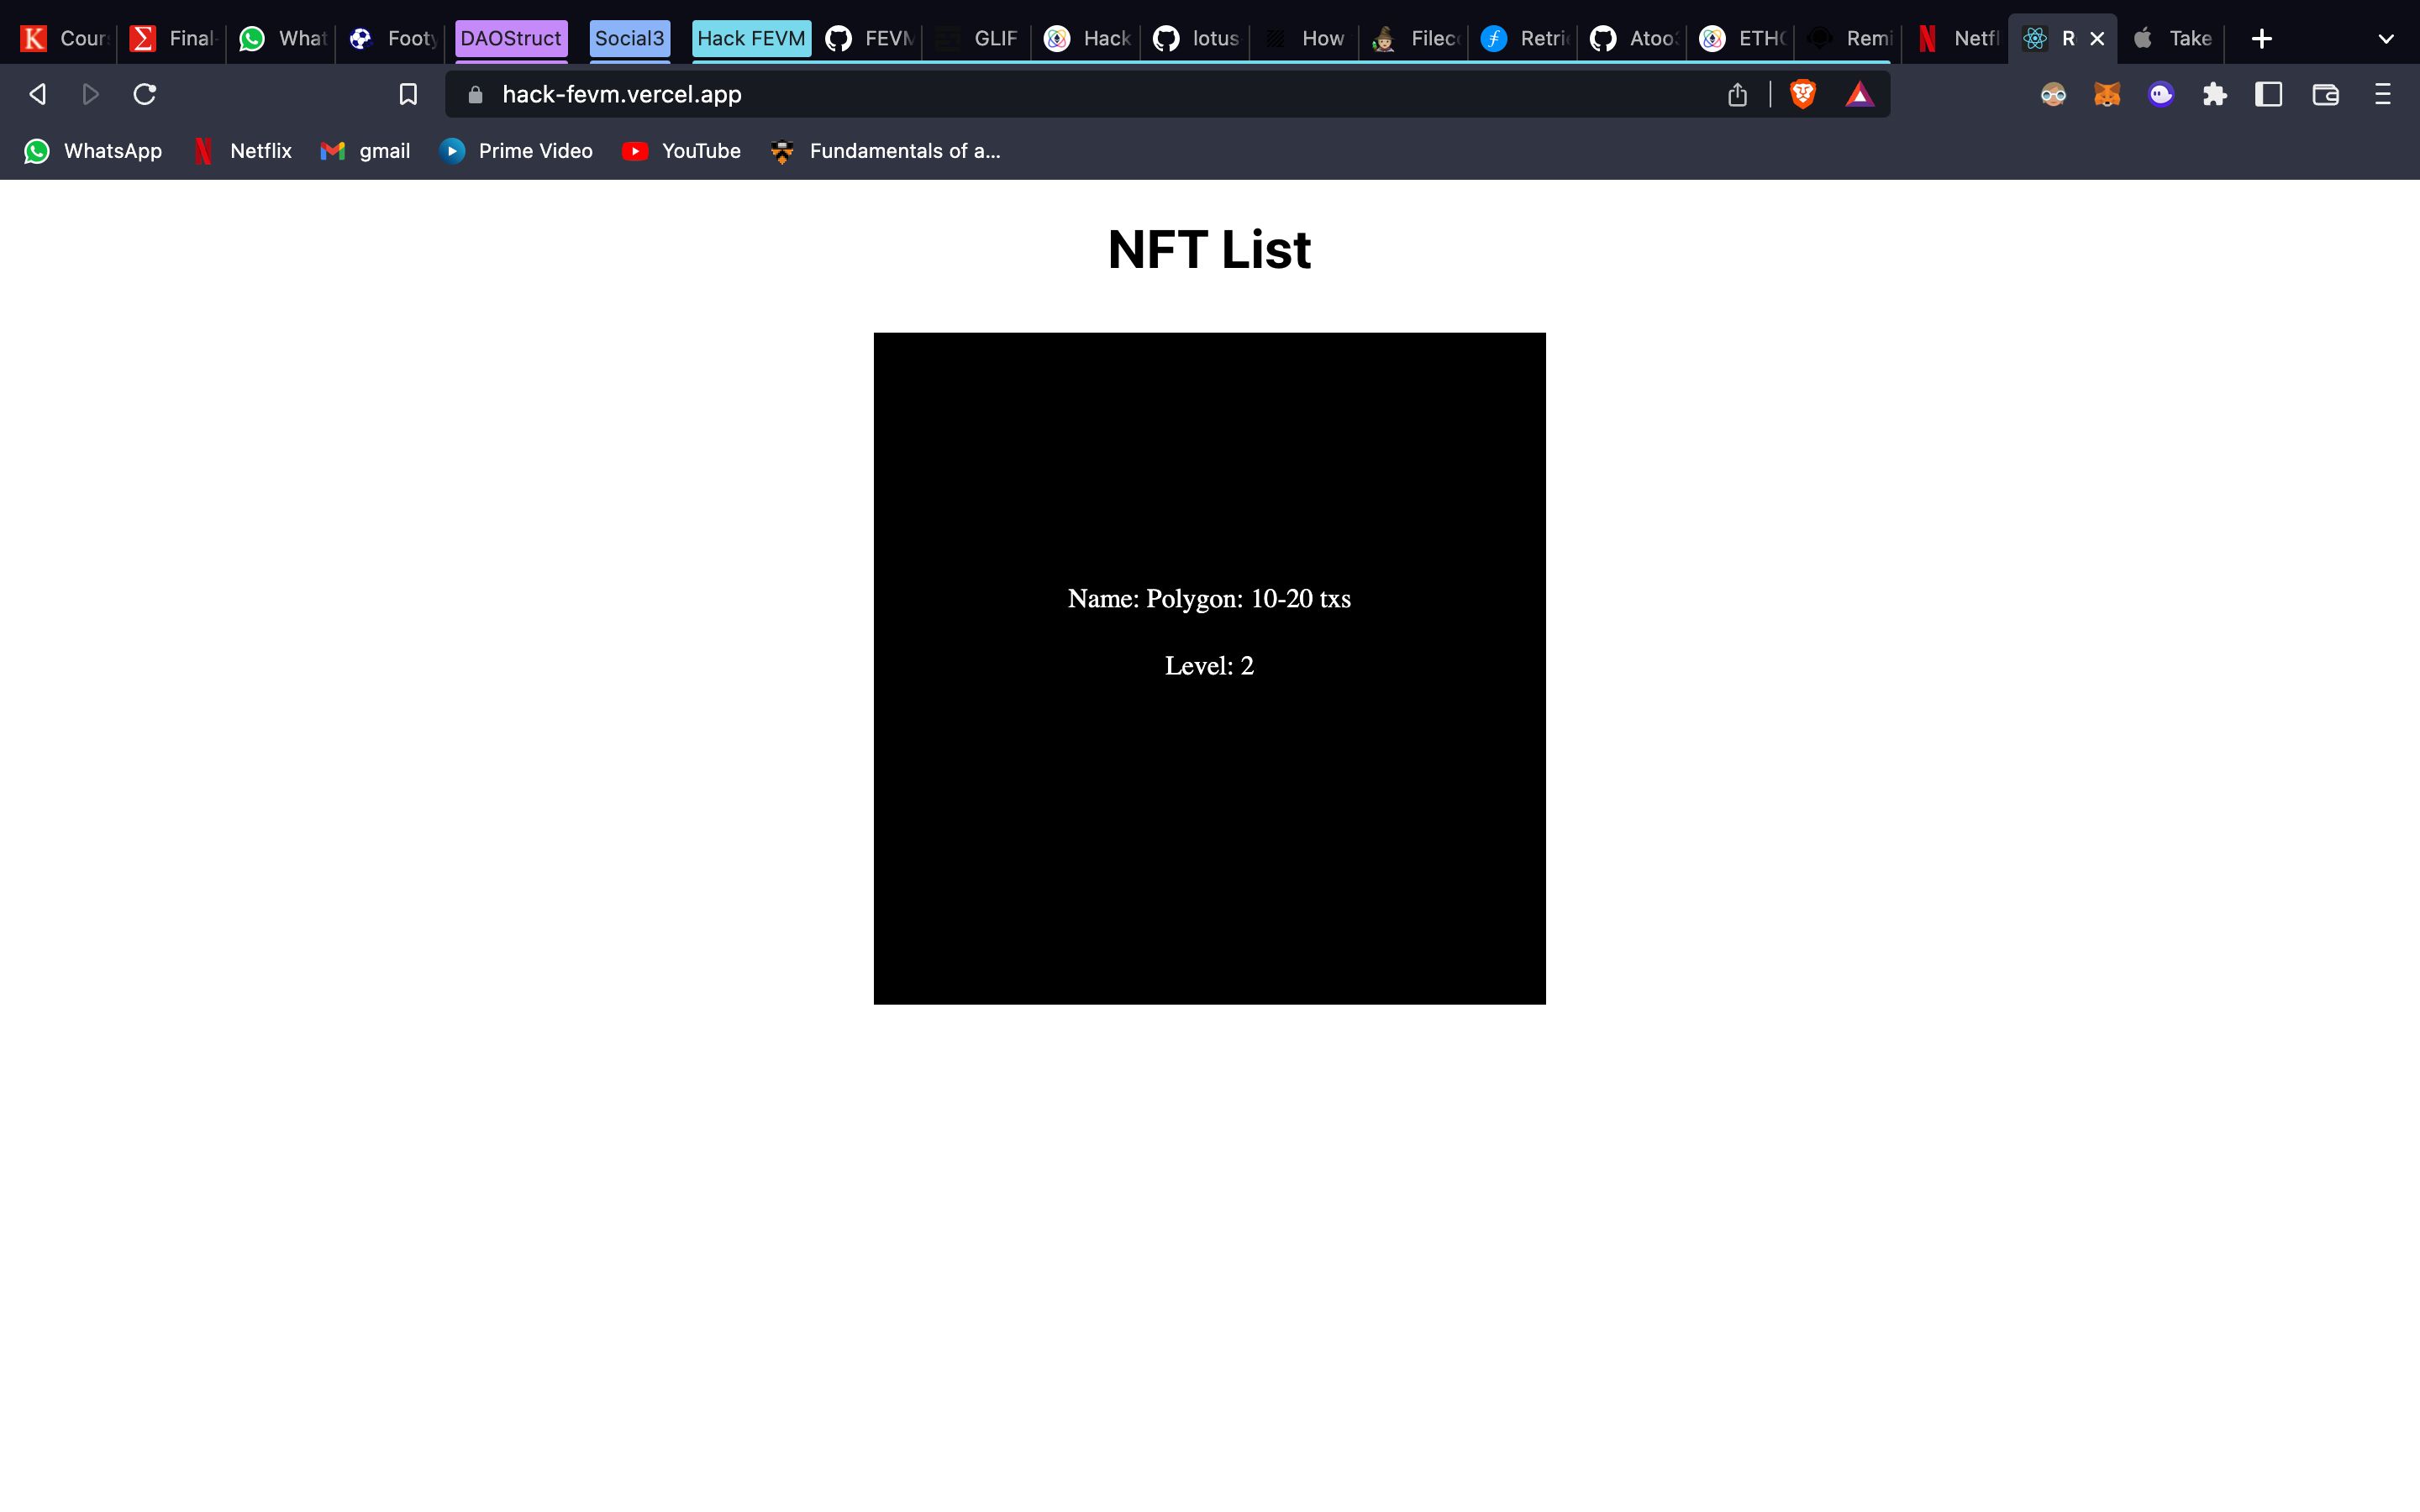2420x1512 pixels.
Task: Click the Brave Shields lion icon
Action: (x=1803, y=94)
